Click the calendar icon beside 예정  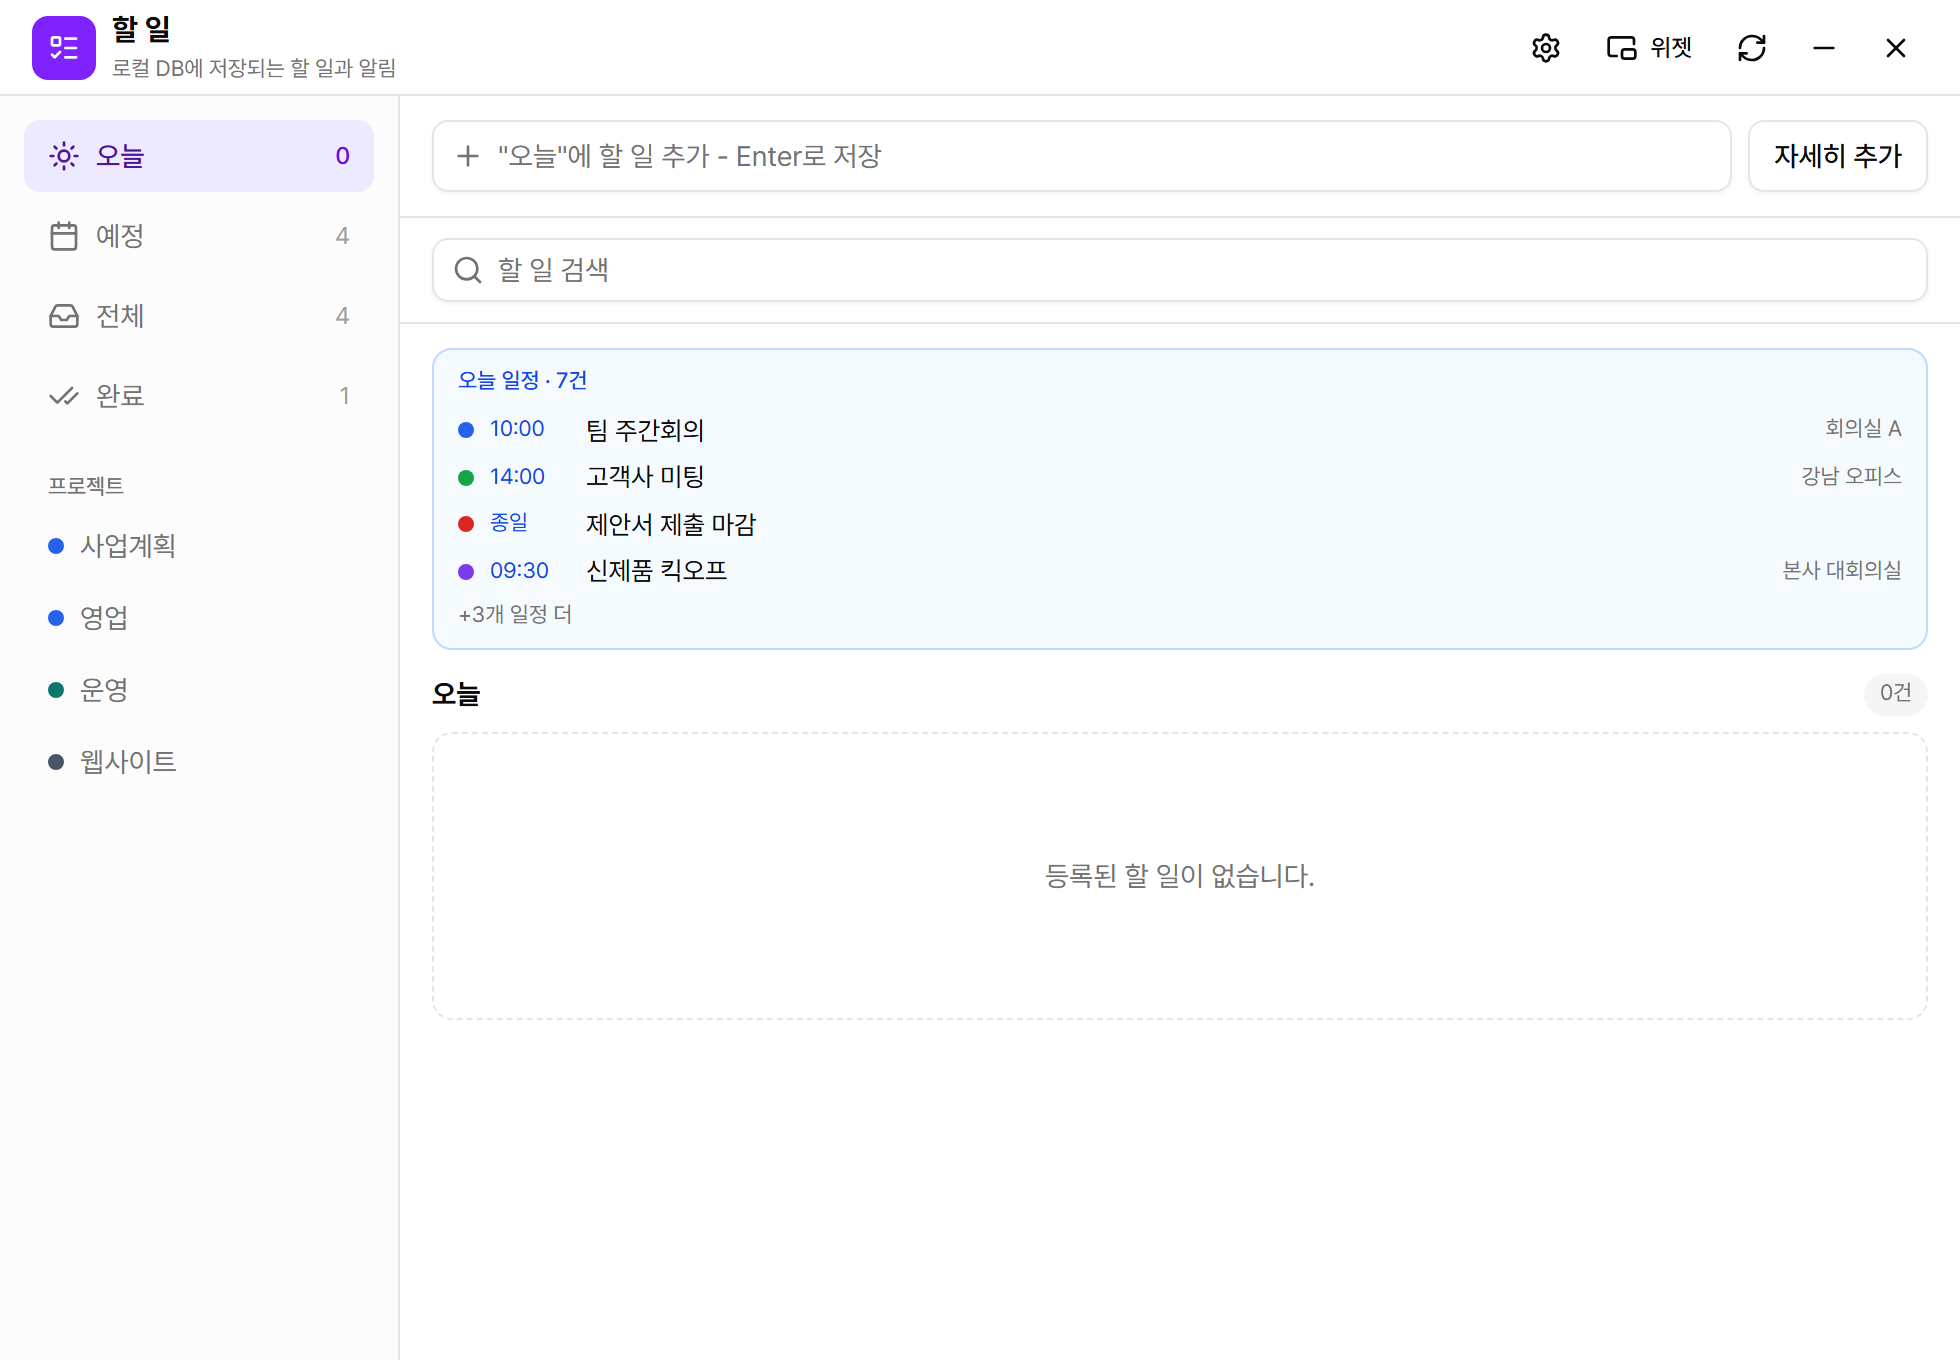click(x=64, y=236)
